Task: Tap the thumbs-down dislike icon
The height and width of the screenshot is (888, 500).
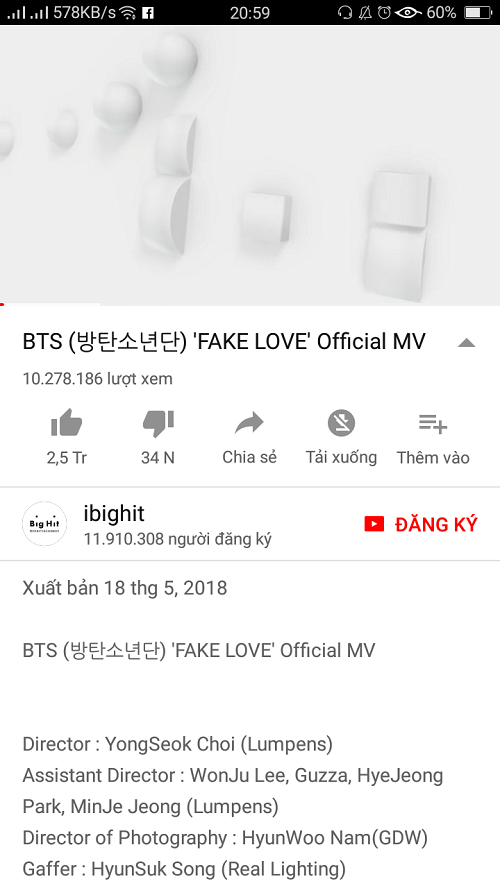Action: (158, 424)
